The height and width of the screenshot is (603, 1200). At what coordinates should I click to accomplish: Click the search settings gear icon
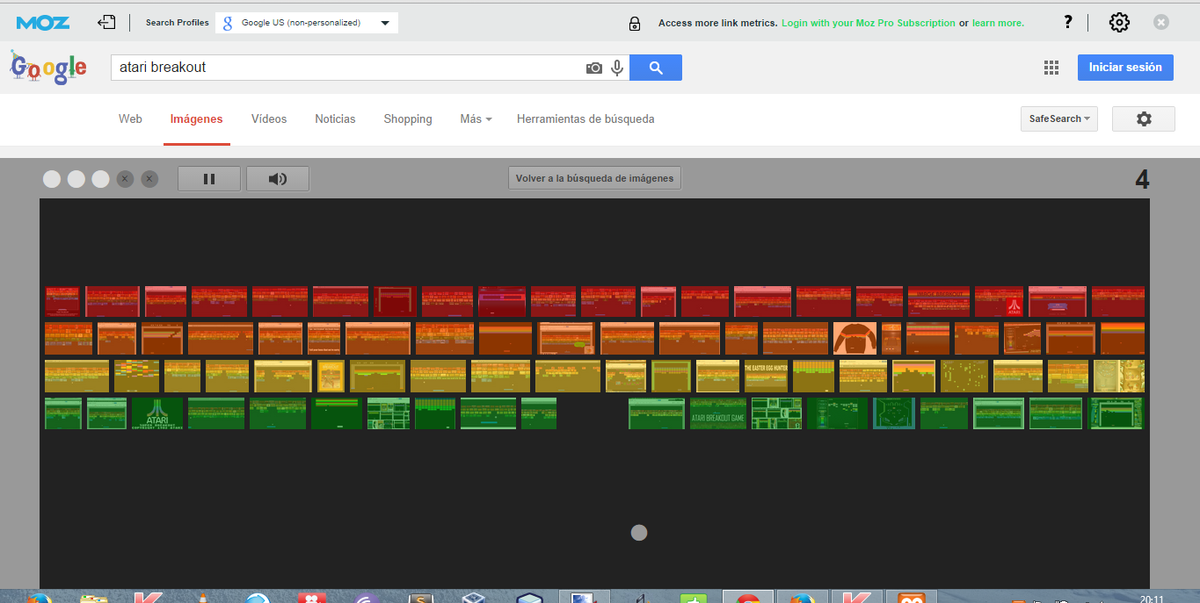pos(1143,118)
